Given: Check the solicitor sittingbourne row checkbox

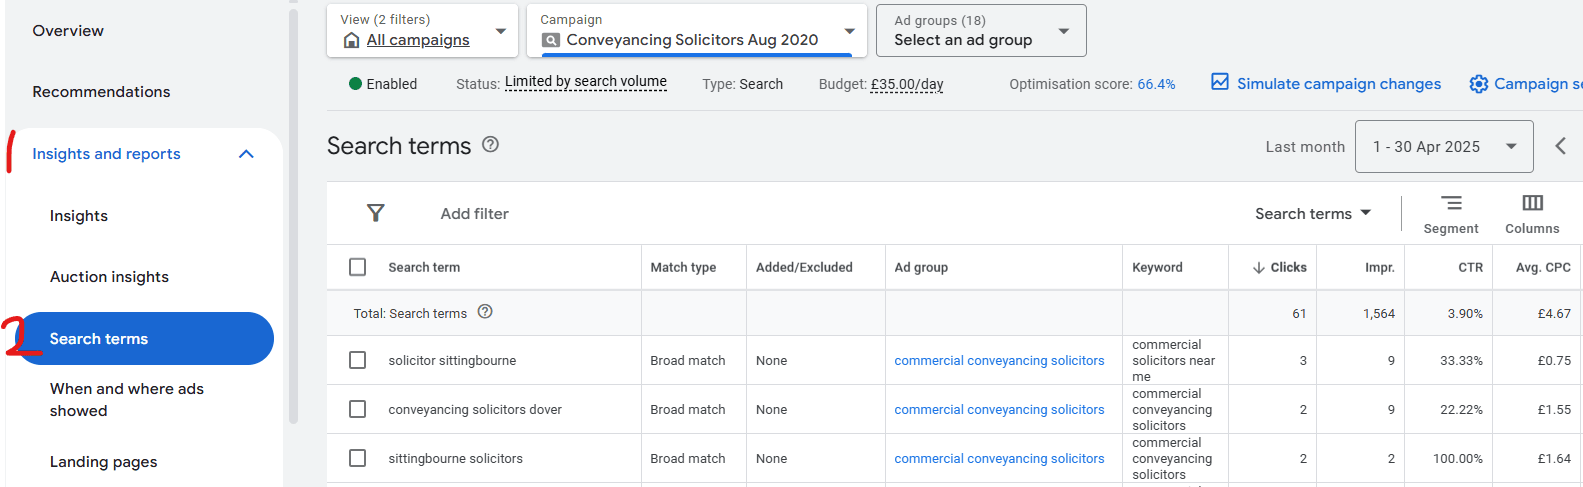Looking at the screenshot, I should (357, 360).
